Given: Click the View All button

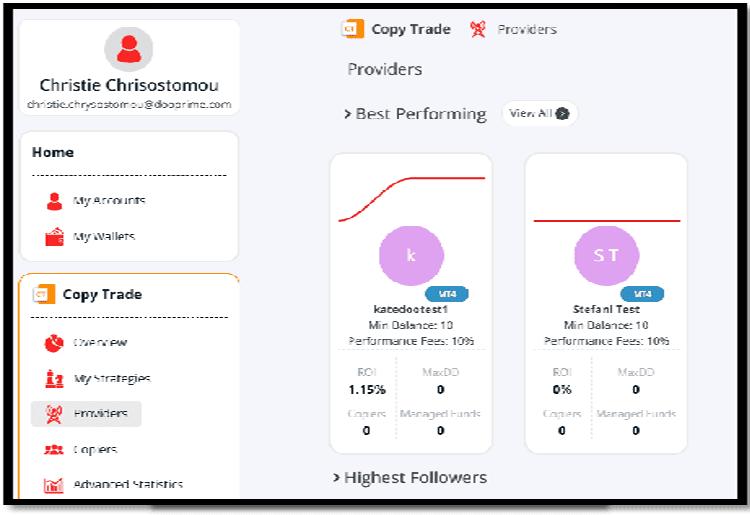Looking at the screenshot, I should pos(539,113).
